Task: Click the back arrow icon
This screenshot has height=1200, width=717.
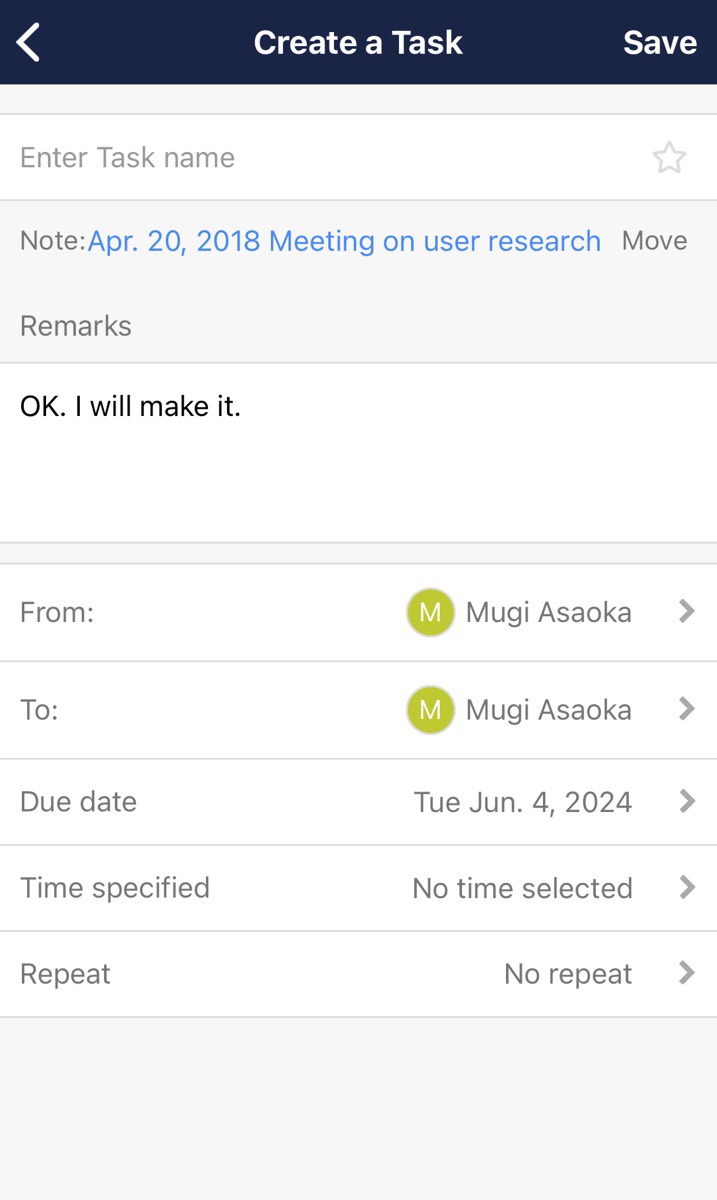Action: pyautogui.click(x=28, y=42)
